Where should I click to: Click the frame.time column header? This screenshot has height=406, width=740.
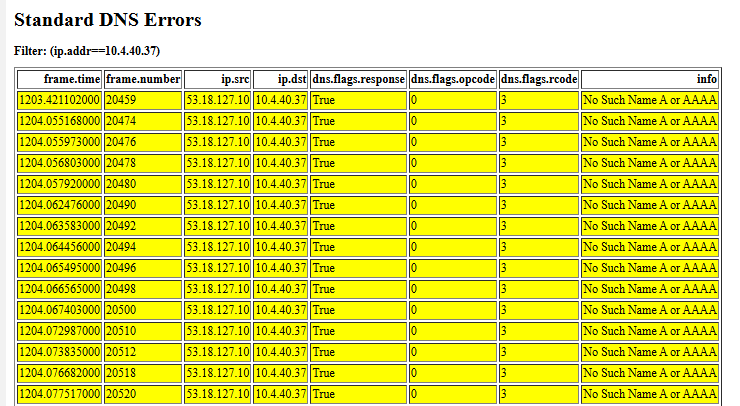pyautogui.click(x=60, y=78)
